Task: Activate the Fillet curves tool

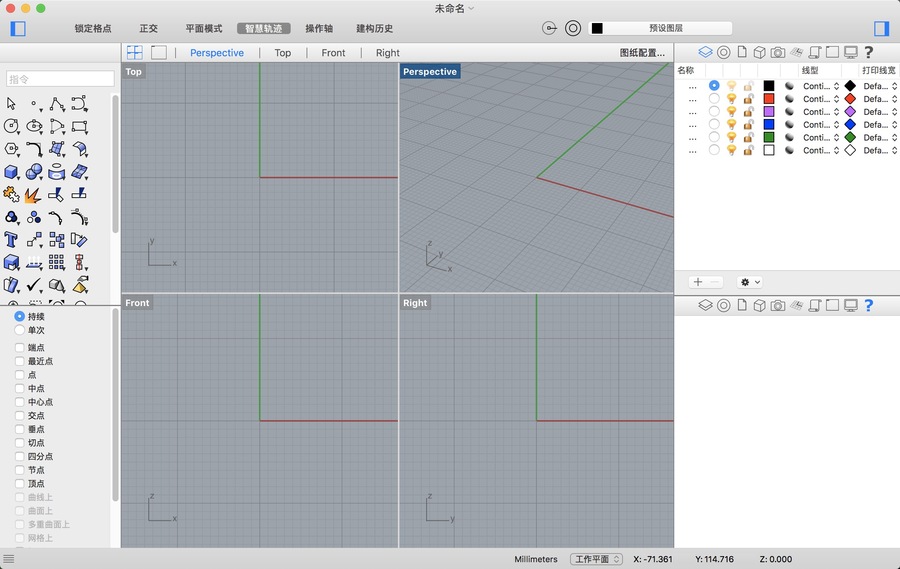Action: (x=34, y=149)
